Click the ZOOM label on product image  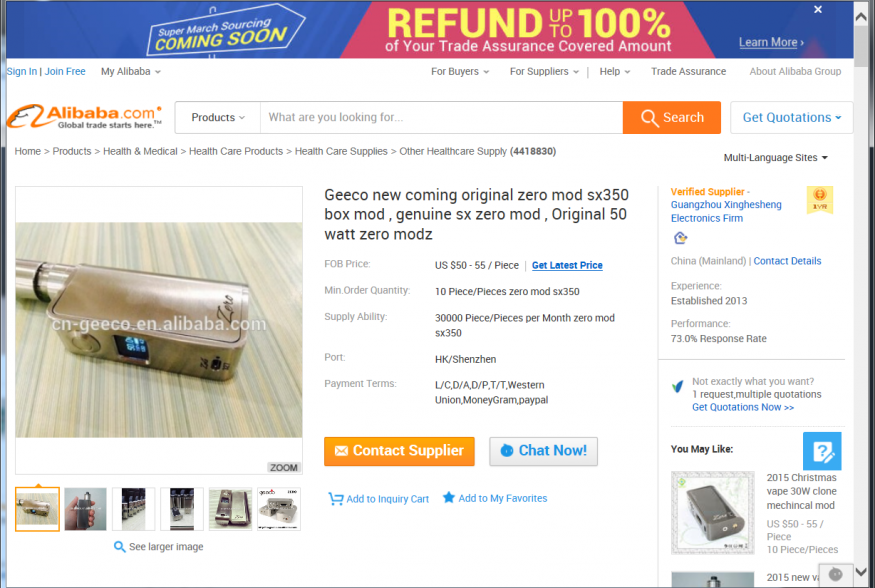pos(283,467)
